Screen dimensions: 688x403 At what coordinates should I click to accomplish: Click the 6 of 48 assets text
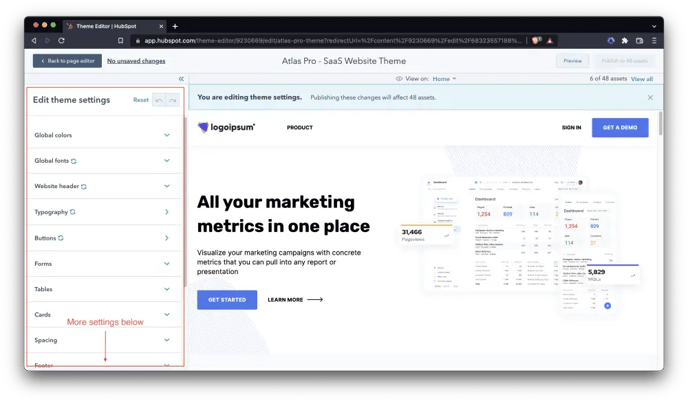coord(608,79)
